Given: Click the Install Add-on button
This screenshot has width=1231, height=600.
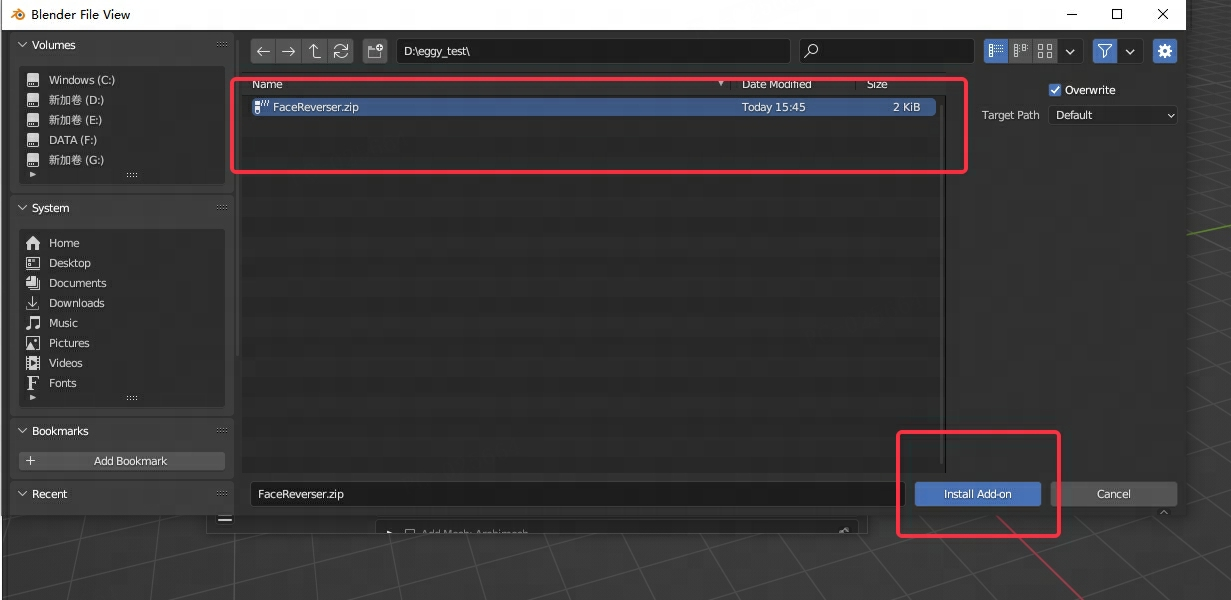Looking at the screenshot, I should [977, 494].
